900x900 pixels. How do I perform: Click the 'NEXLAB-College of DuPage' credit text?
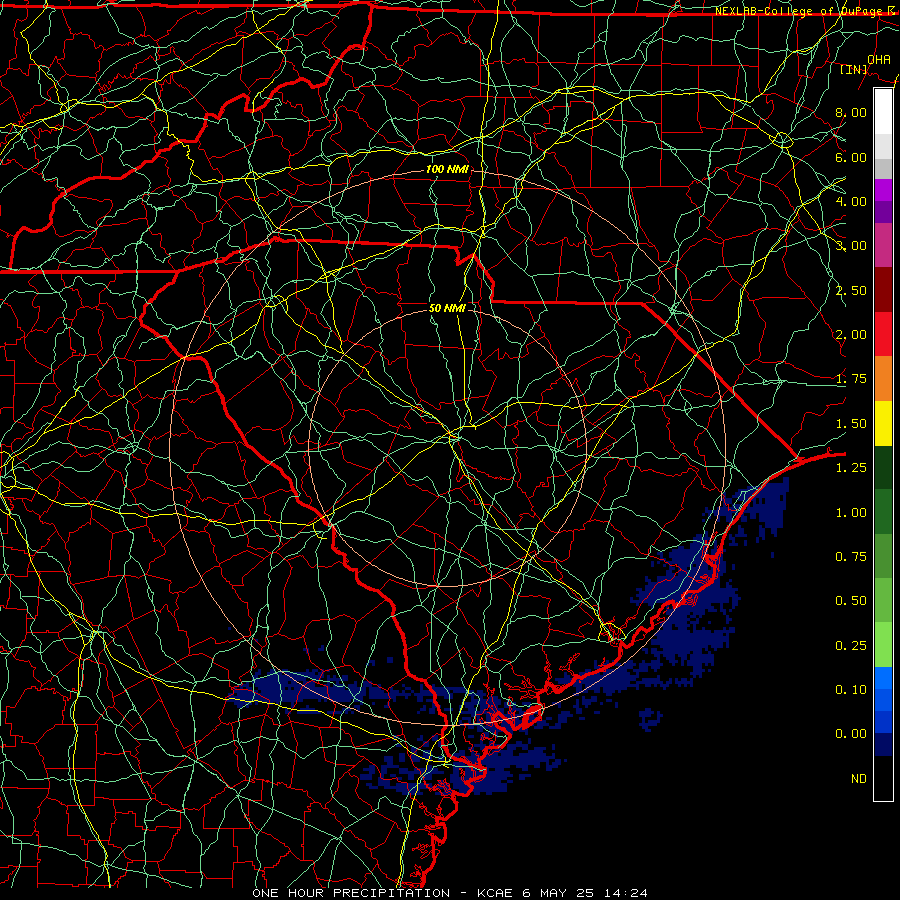(798, 11)
